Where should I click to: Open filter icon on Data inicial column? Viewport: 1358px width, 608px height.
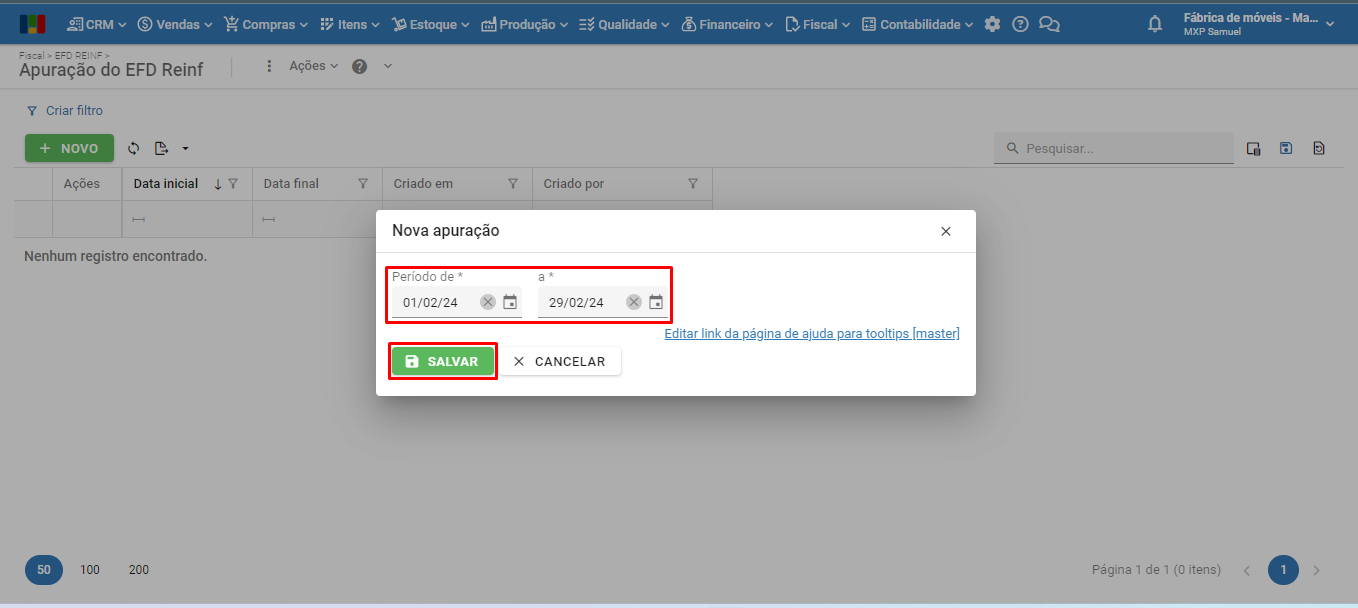pyautogui.click(x=233, y=184)
